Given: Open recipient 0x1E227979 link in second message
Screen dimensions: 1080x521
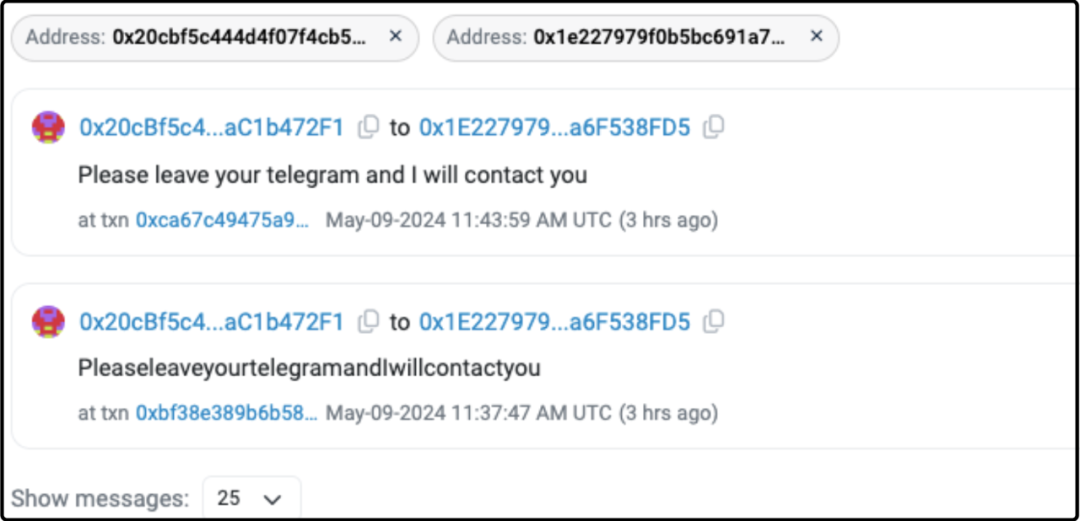Looking at the screenshot, I should [x=554, y=322].
